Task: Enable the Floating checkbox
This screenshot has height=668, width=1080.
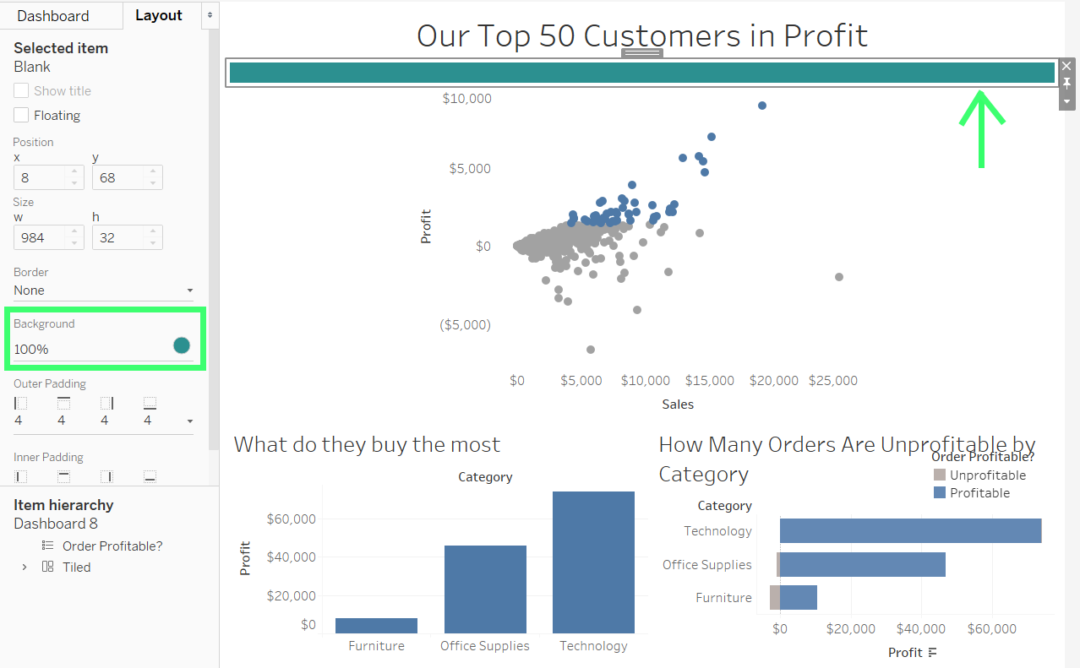Action: 20,114
